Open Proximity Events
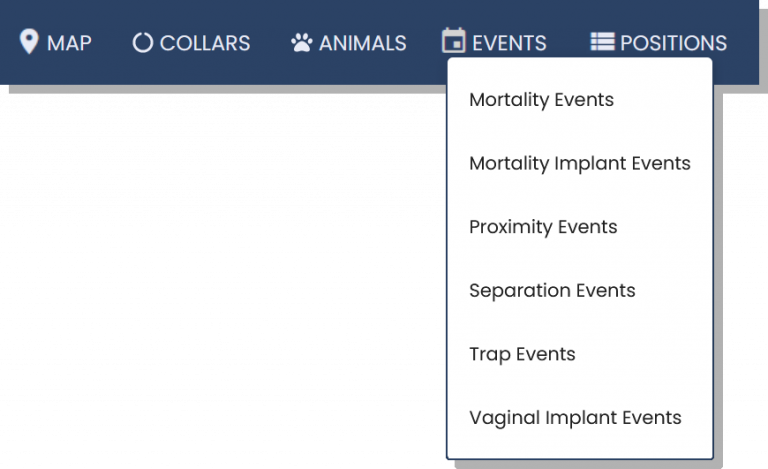Image resolution: width=768 pixels, height=469 pixels. click(x=543, y=227)
